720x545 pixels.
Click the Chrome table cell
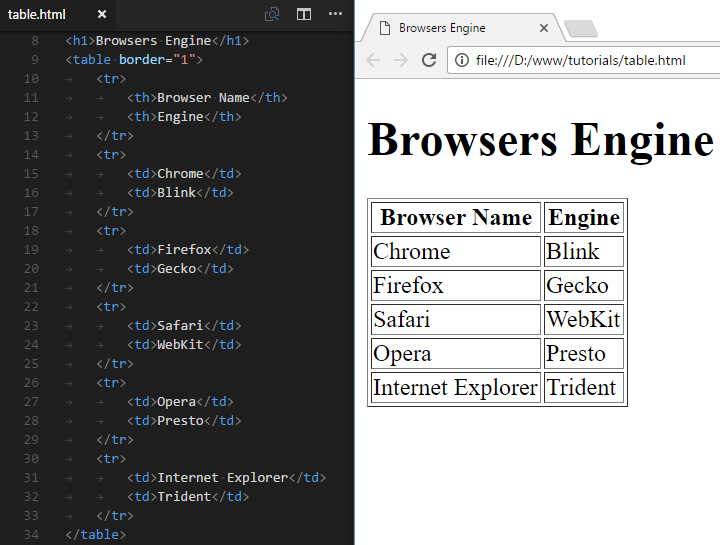(x=456, y=251)
